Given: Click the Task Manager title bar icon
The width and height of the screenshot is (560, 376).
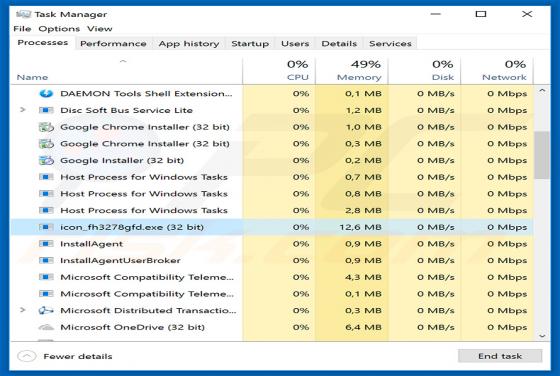Looking at the screenshot, I should (24, 14).
